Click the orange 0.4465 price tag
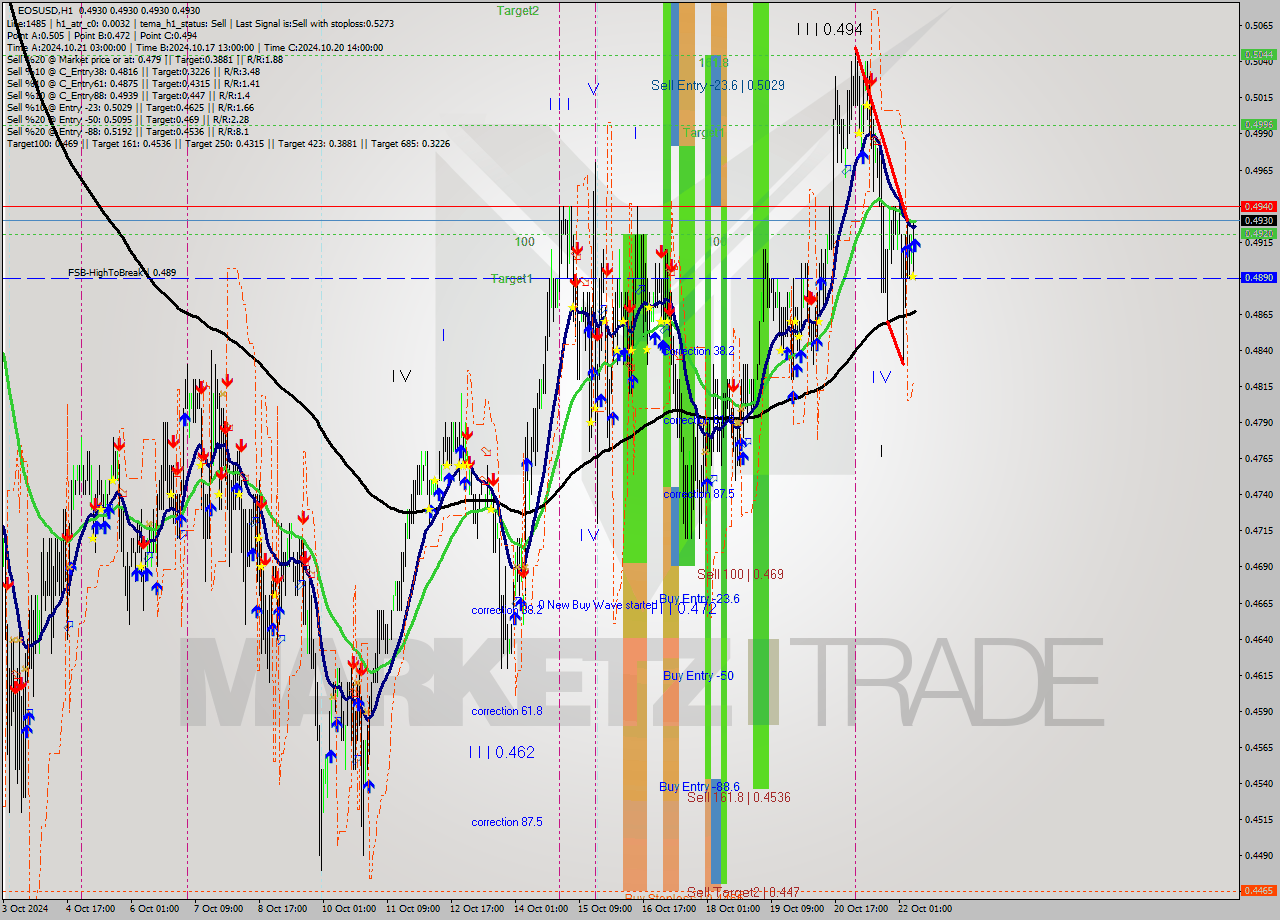 1257,890
